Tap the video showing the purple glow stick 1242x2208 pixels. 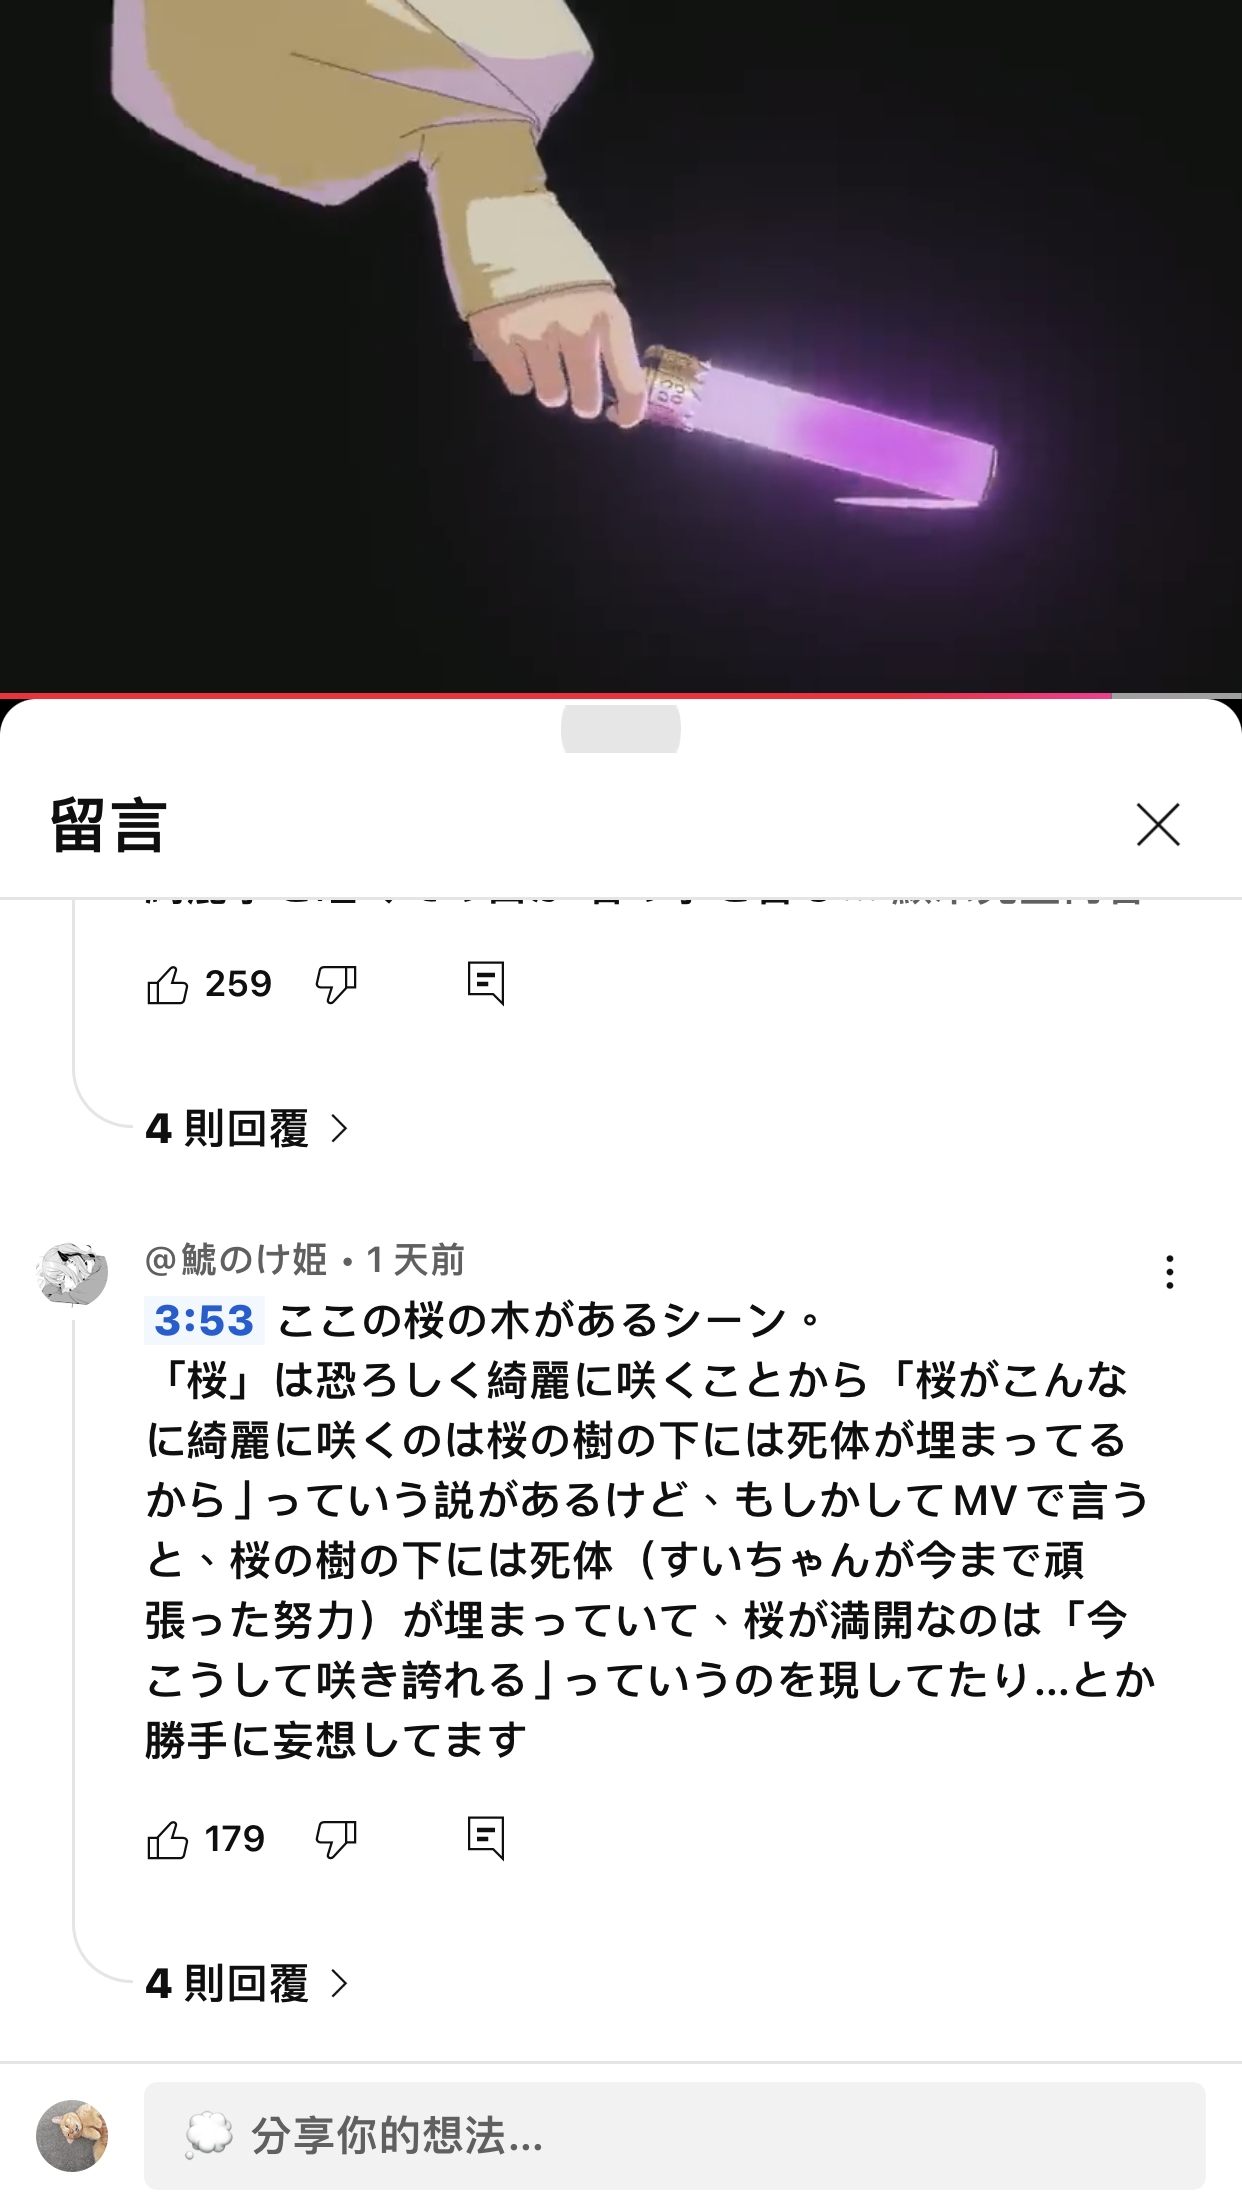(621, 345)
